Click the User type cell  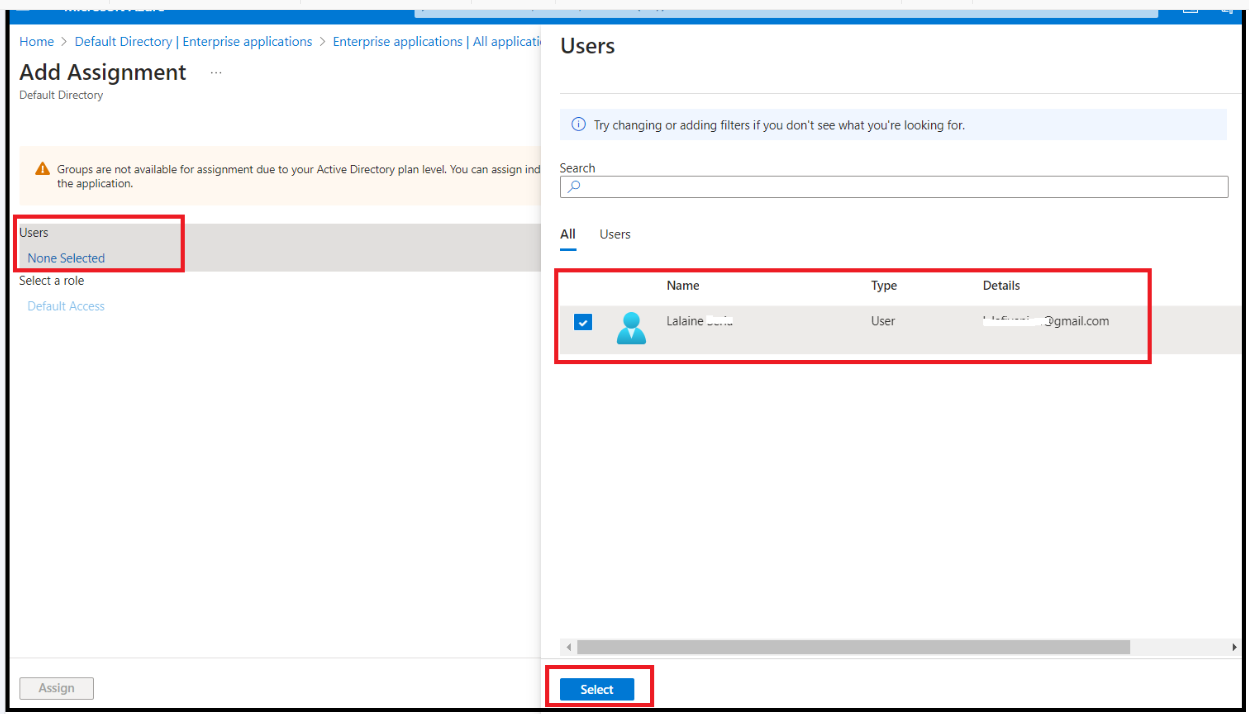click(x=883, y=321)
